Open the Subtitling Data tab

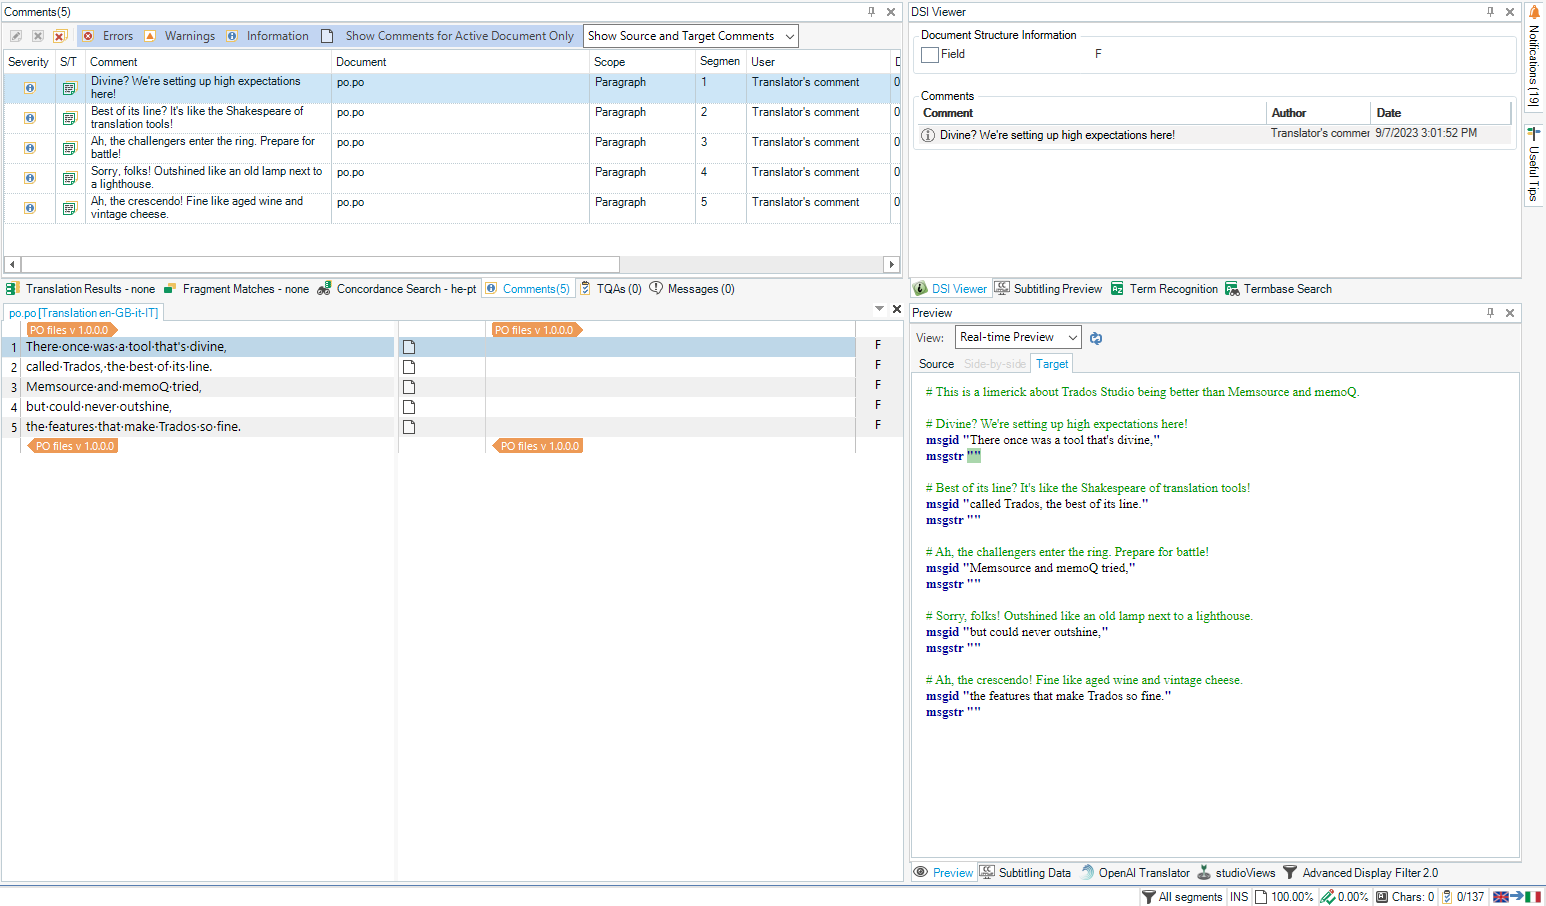click(1025, 873)
